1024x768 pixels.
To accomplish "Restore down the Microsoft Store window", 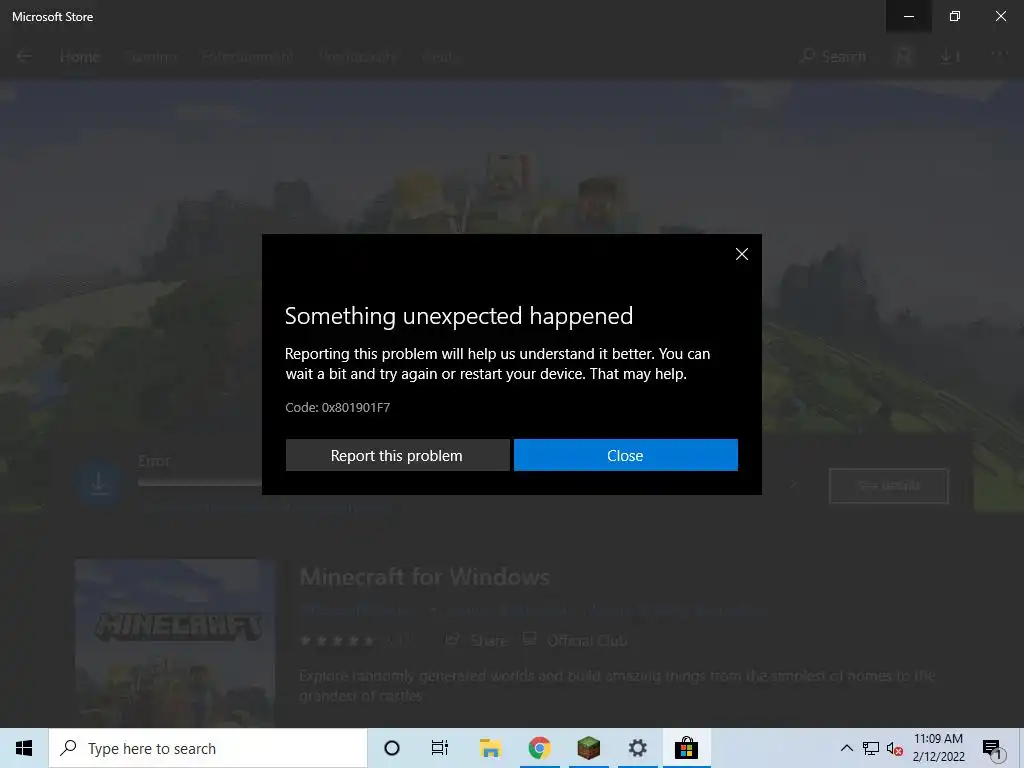I will (955, 16).
